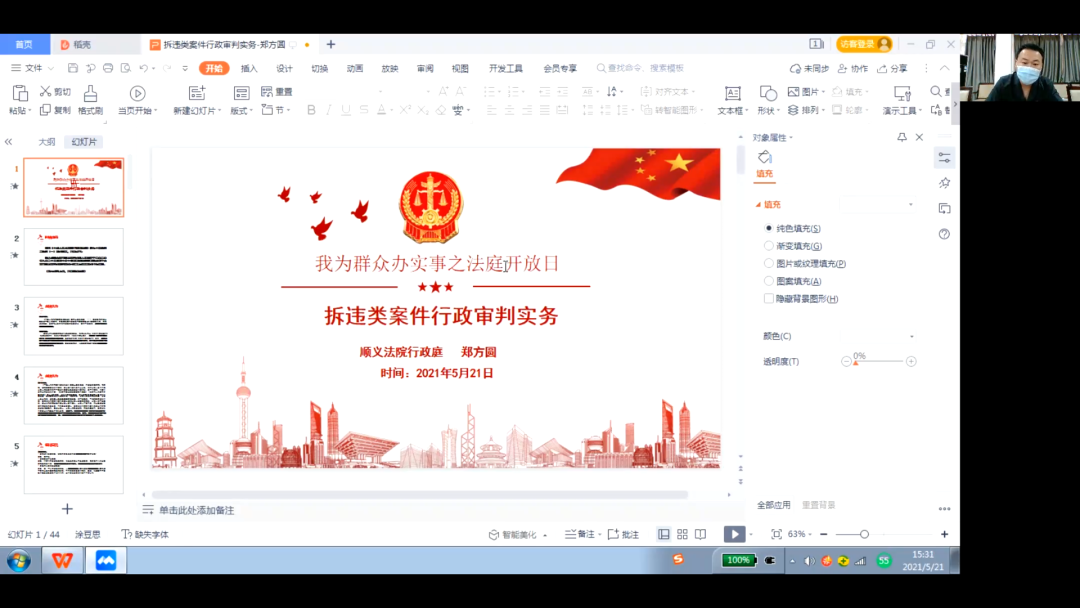
Task: Click the Presentation Tools (演示工具) icon
Action: click(x=902, y=93)
